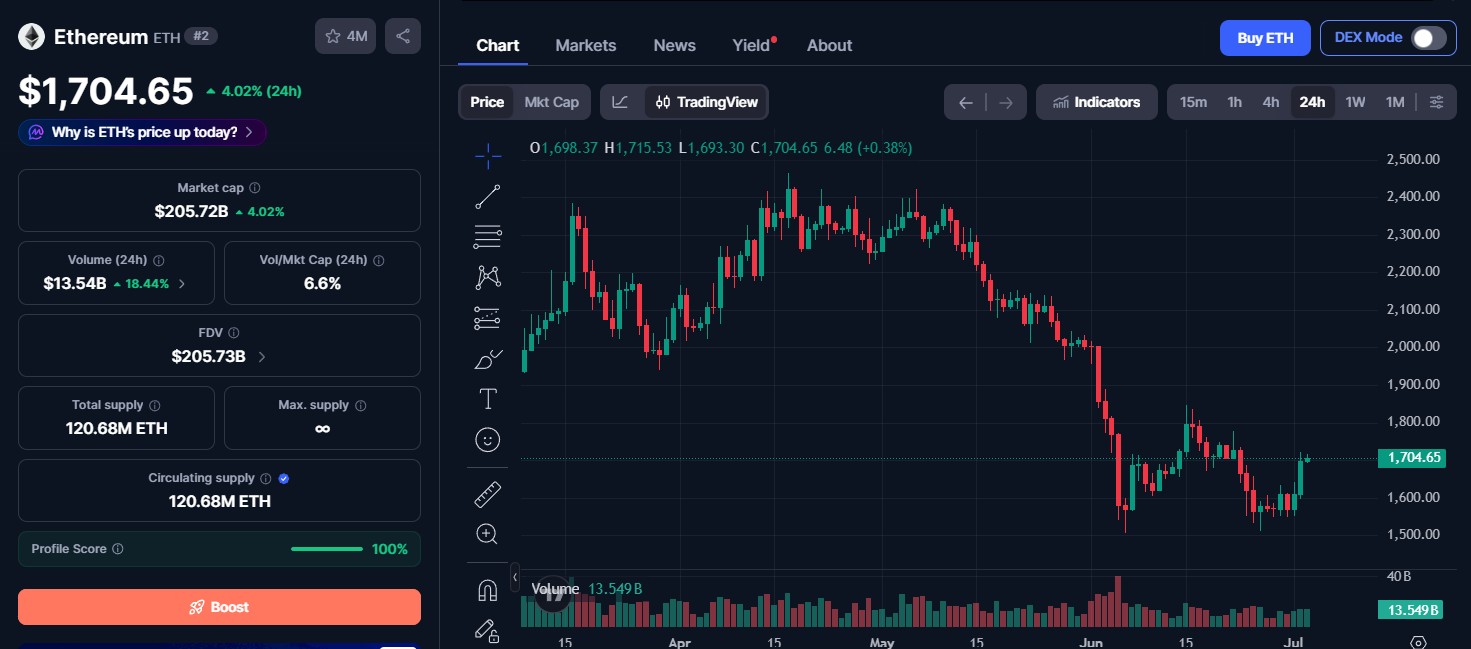1471x649 pixels.
Task: Click the Ethereum logo icon
Action: 31,37
